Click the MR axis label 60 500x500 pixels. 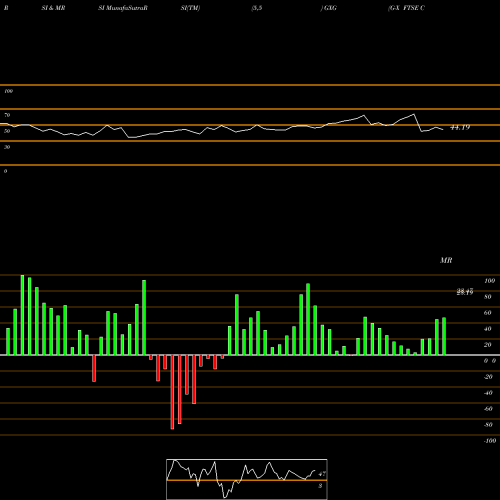487,313
